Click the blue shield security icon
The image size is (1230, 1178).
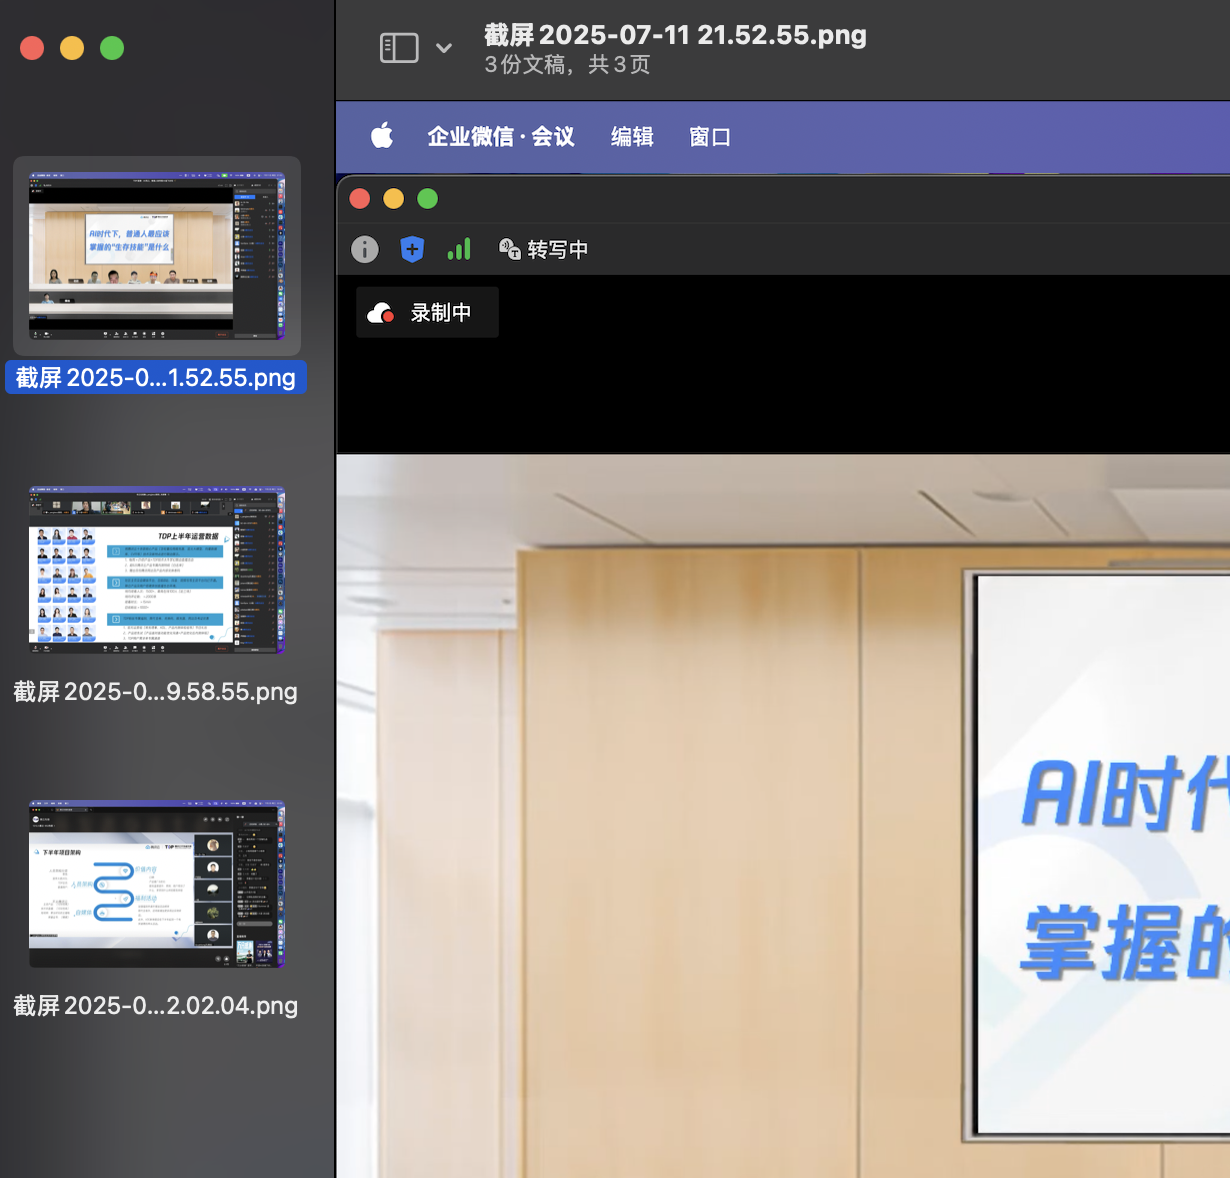click(x=412, y=249)
